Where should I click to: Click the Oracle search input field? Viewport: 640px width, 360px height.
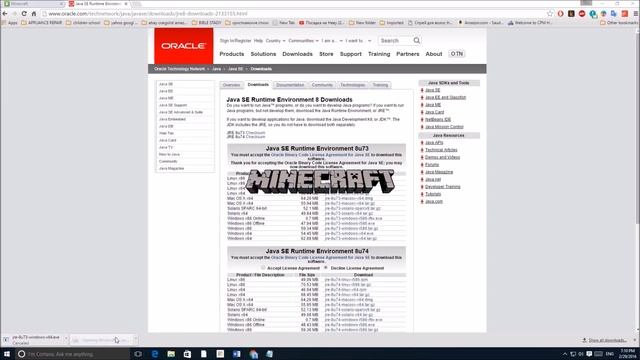(395, 41)
